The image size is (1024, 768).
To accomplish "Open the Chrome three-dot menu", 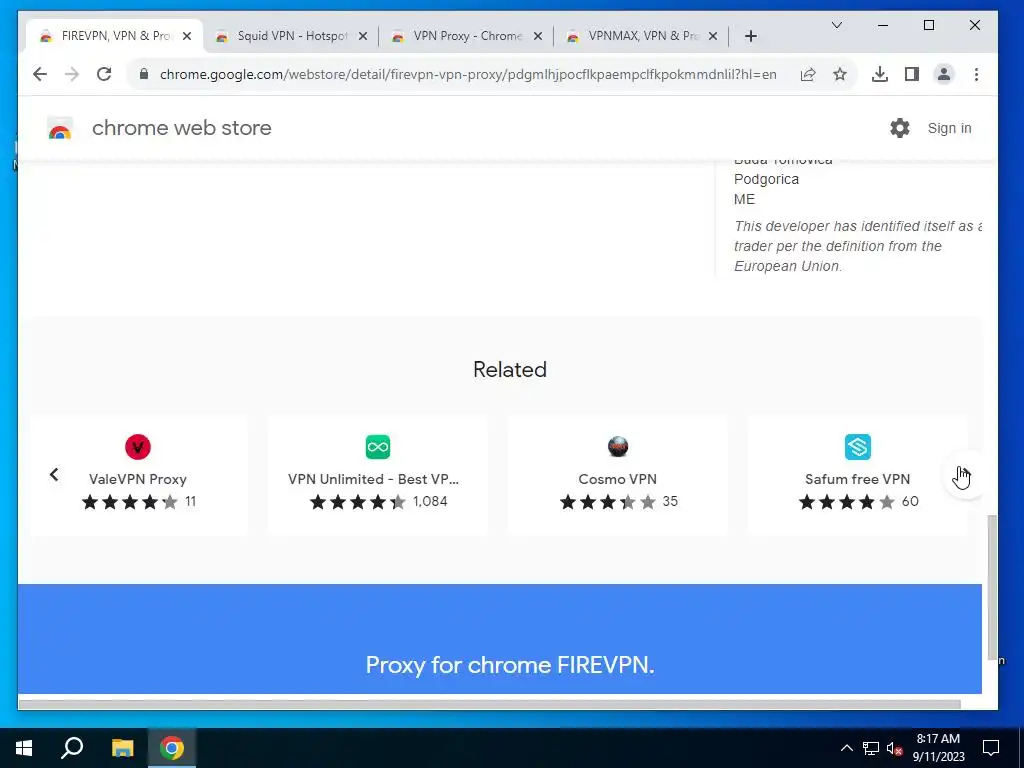I will click(x=976, y=74).
